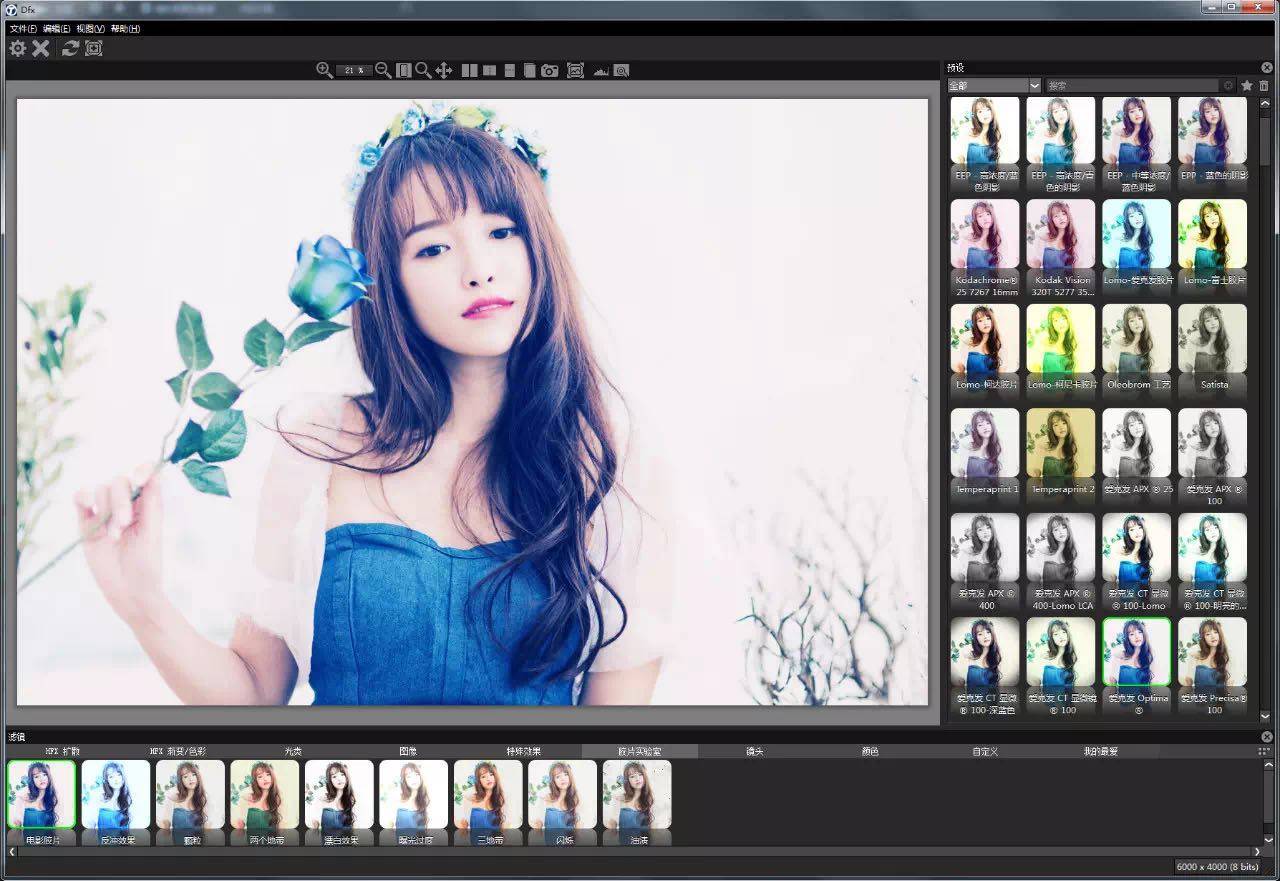
Task: Click the framed image icon beside refresh
Action: (x=94, y=48)
